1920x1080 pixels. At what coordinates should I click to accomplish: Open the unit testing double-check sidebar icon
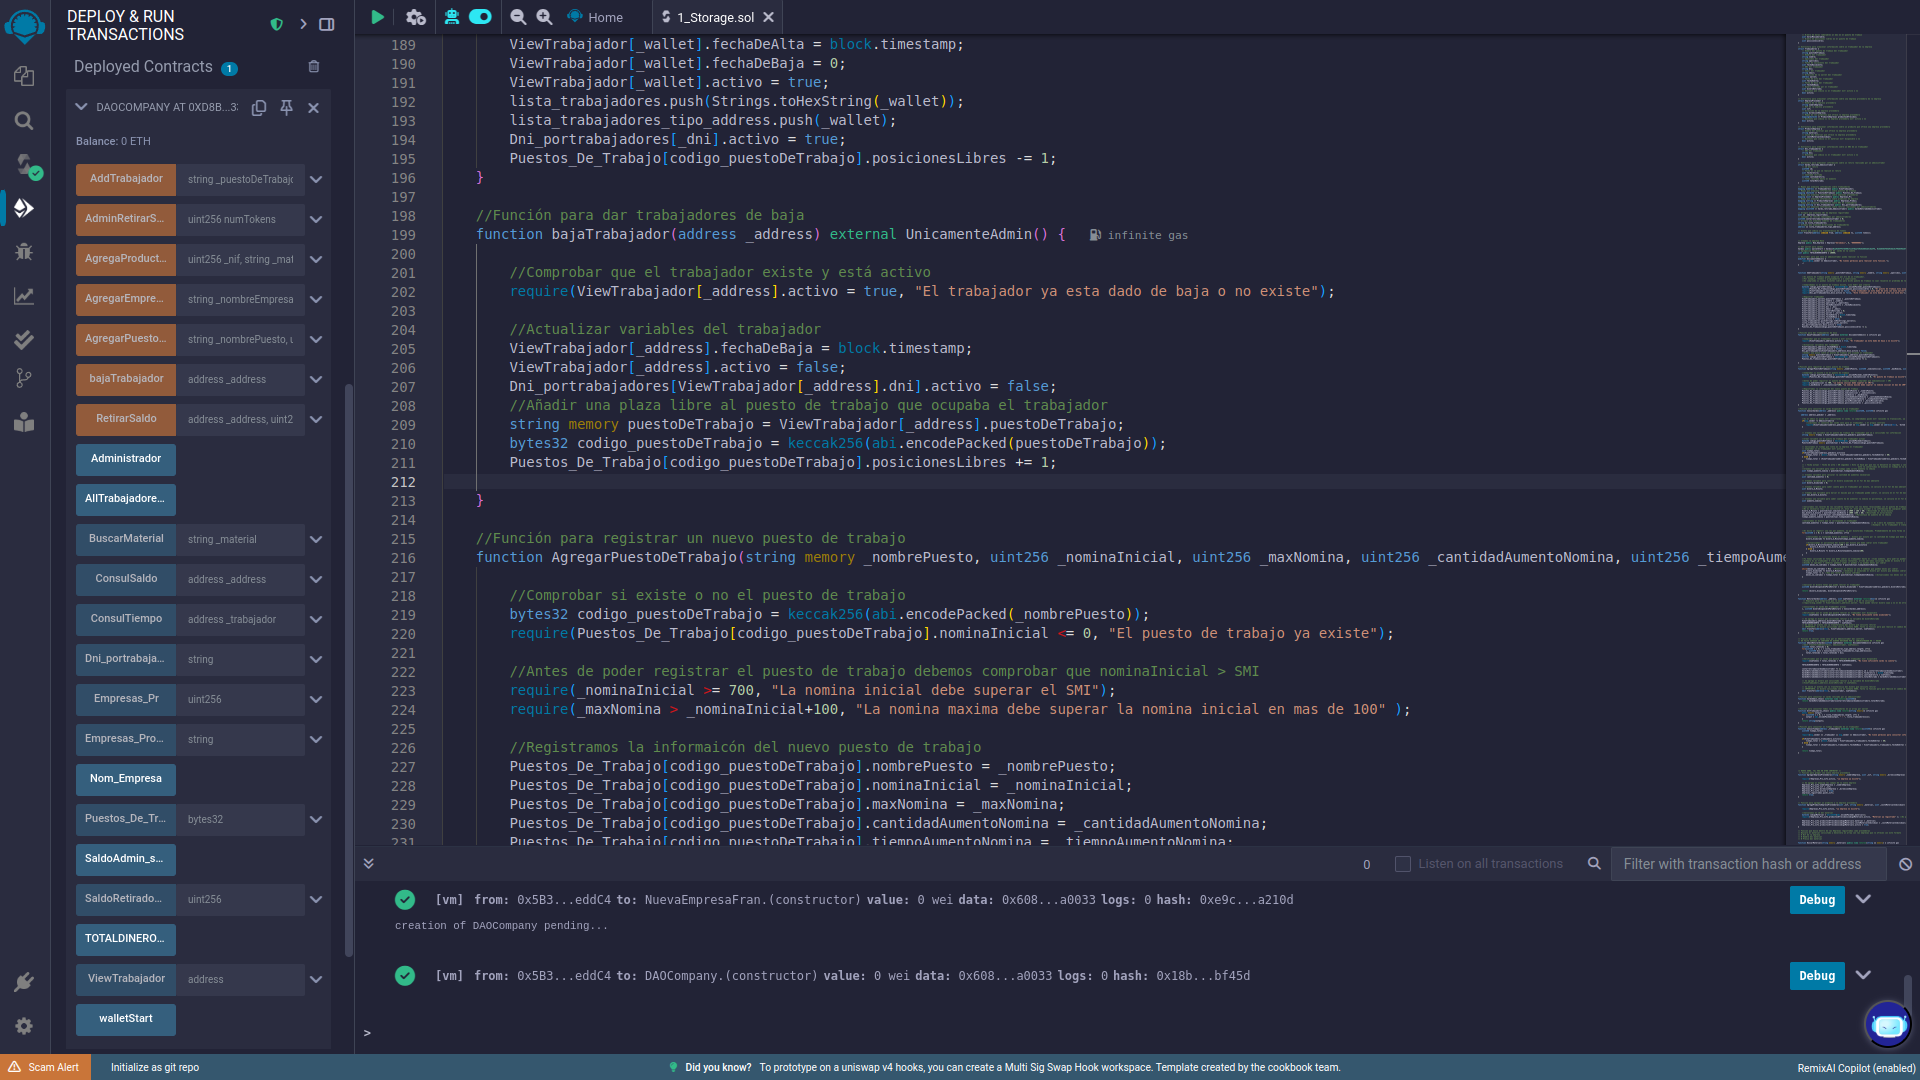coord(24,340)
